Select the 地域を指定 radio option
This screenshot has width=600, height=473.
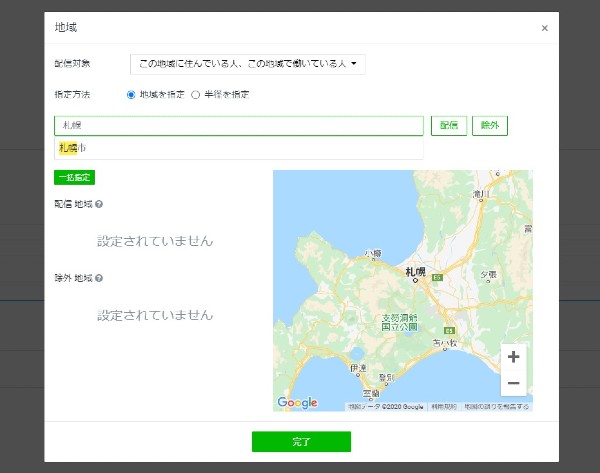131,94
